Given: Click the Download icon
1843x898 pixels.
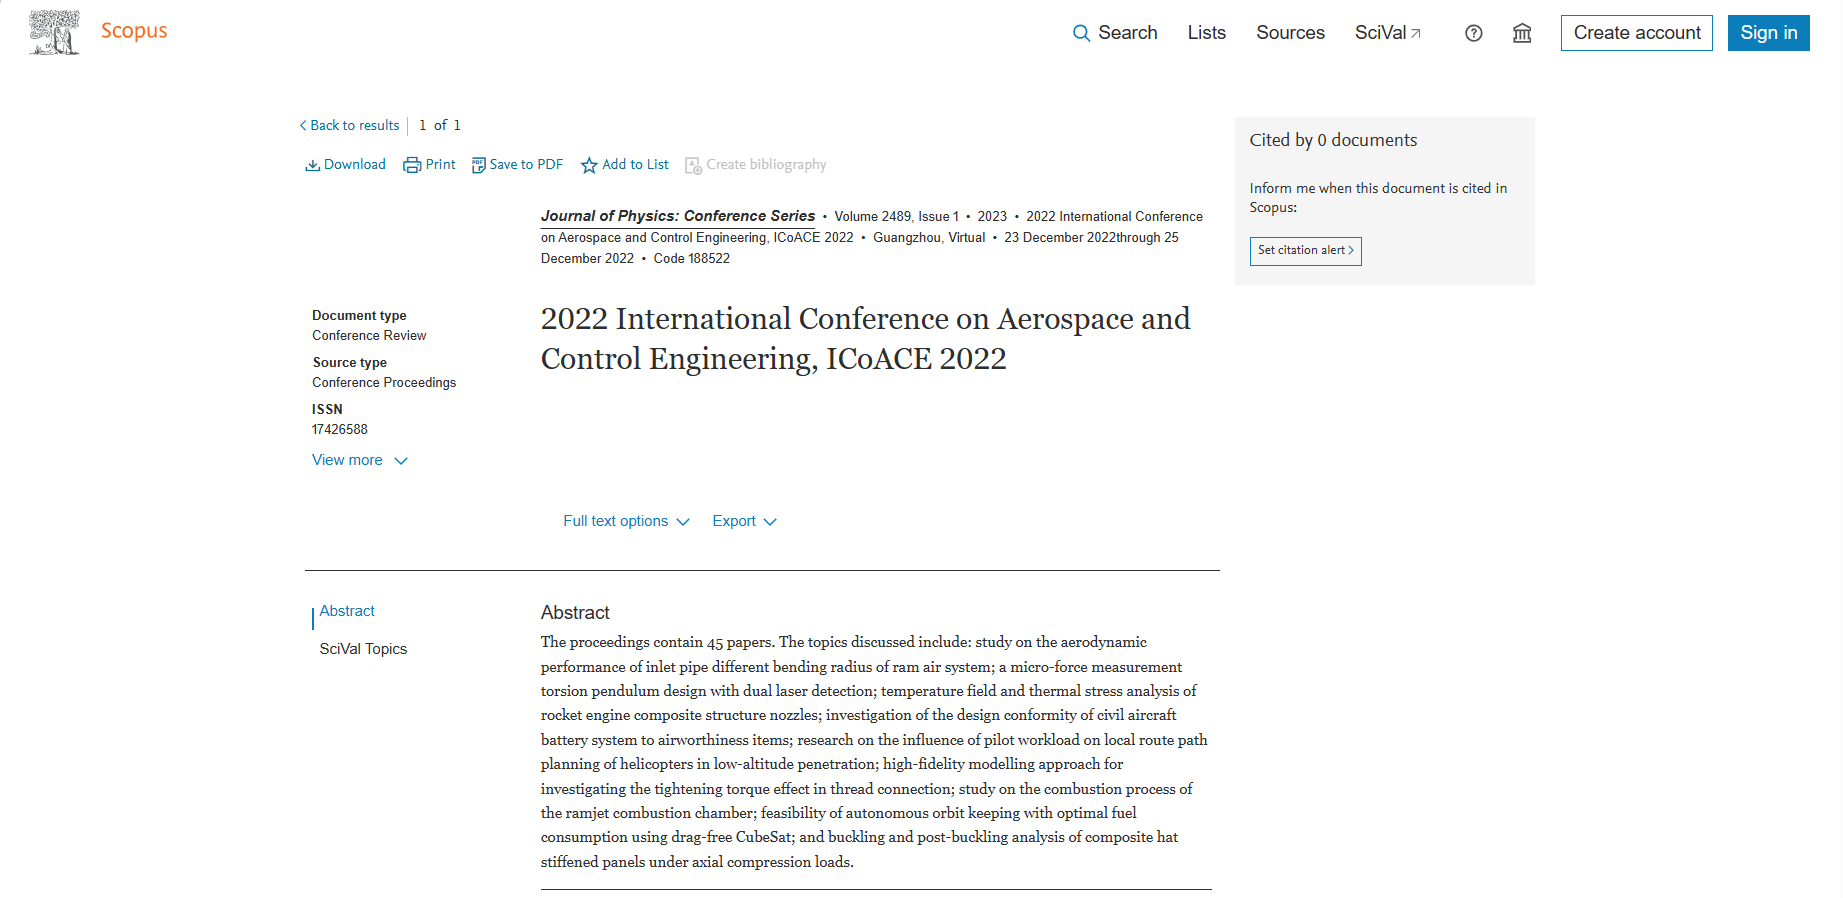Looking at the screenshot, I should (x=312, y=165).
